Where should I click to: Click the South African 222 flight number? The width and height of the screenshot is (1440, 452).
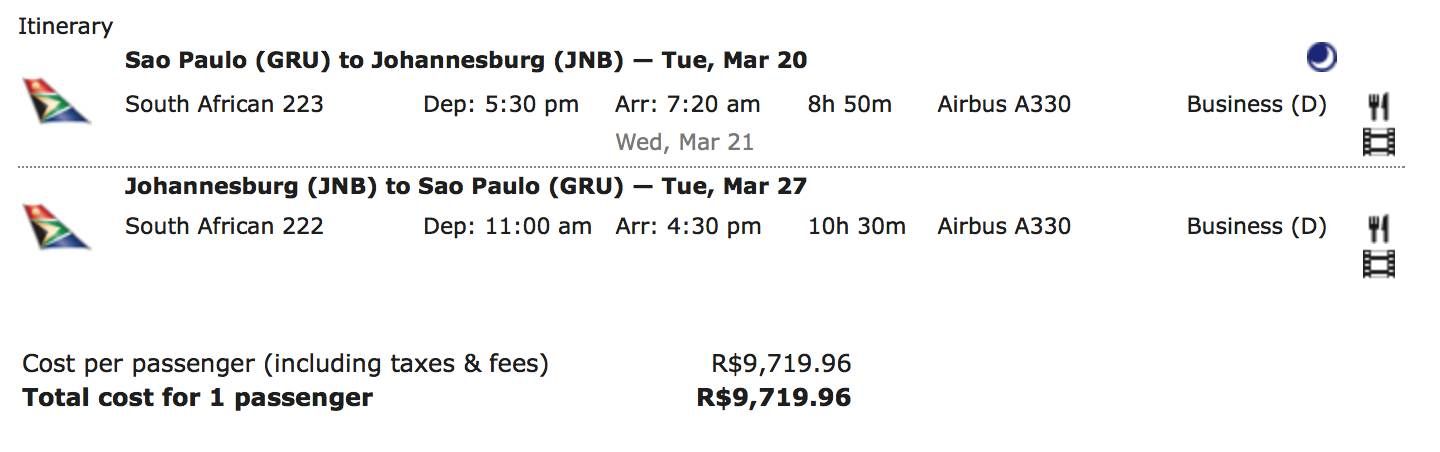pos(224,226)
